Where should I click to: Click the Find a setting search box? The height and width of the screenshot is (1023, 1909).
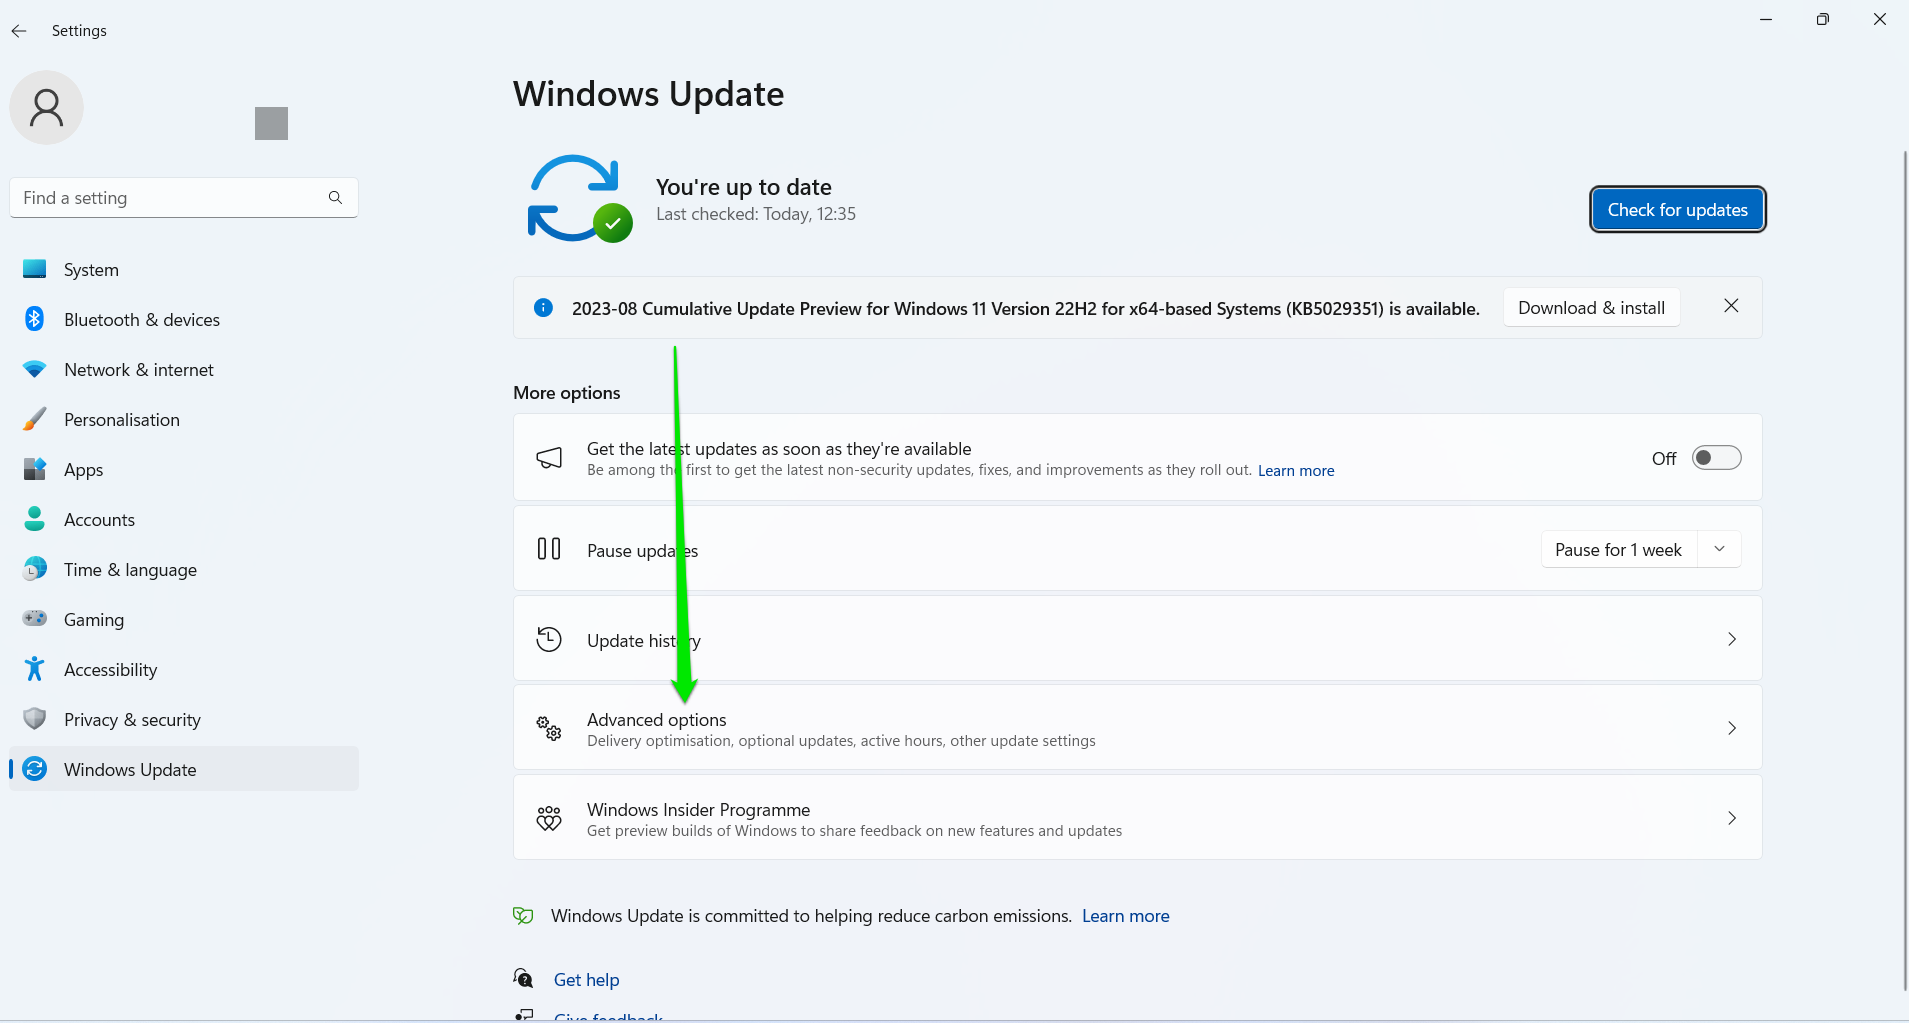pyautogui.click(x=184, y=198)
